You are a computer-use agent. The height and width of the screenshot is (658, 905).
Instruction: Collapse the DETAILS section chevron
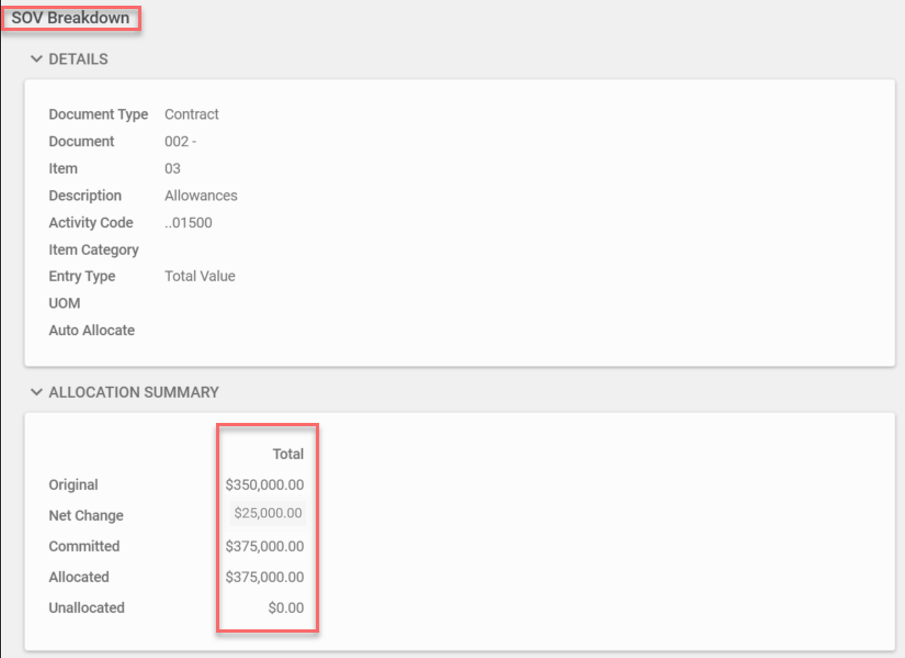coord(36,60)
